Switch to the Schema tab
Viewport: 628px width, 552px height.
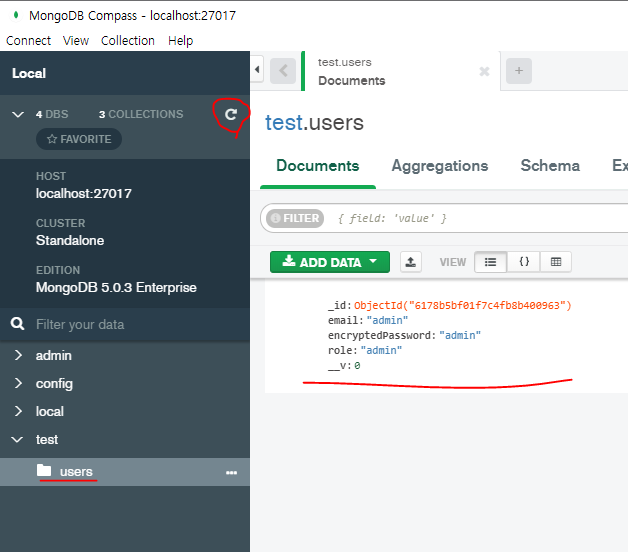550,165
